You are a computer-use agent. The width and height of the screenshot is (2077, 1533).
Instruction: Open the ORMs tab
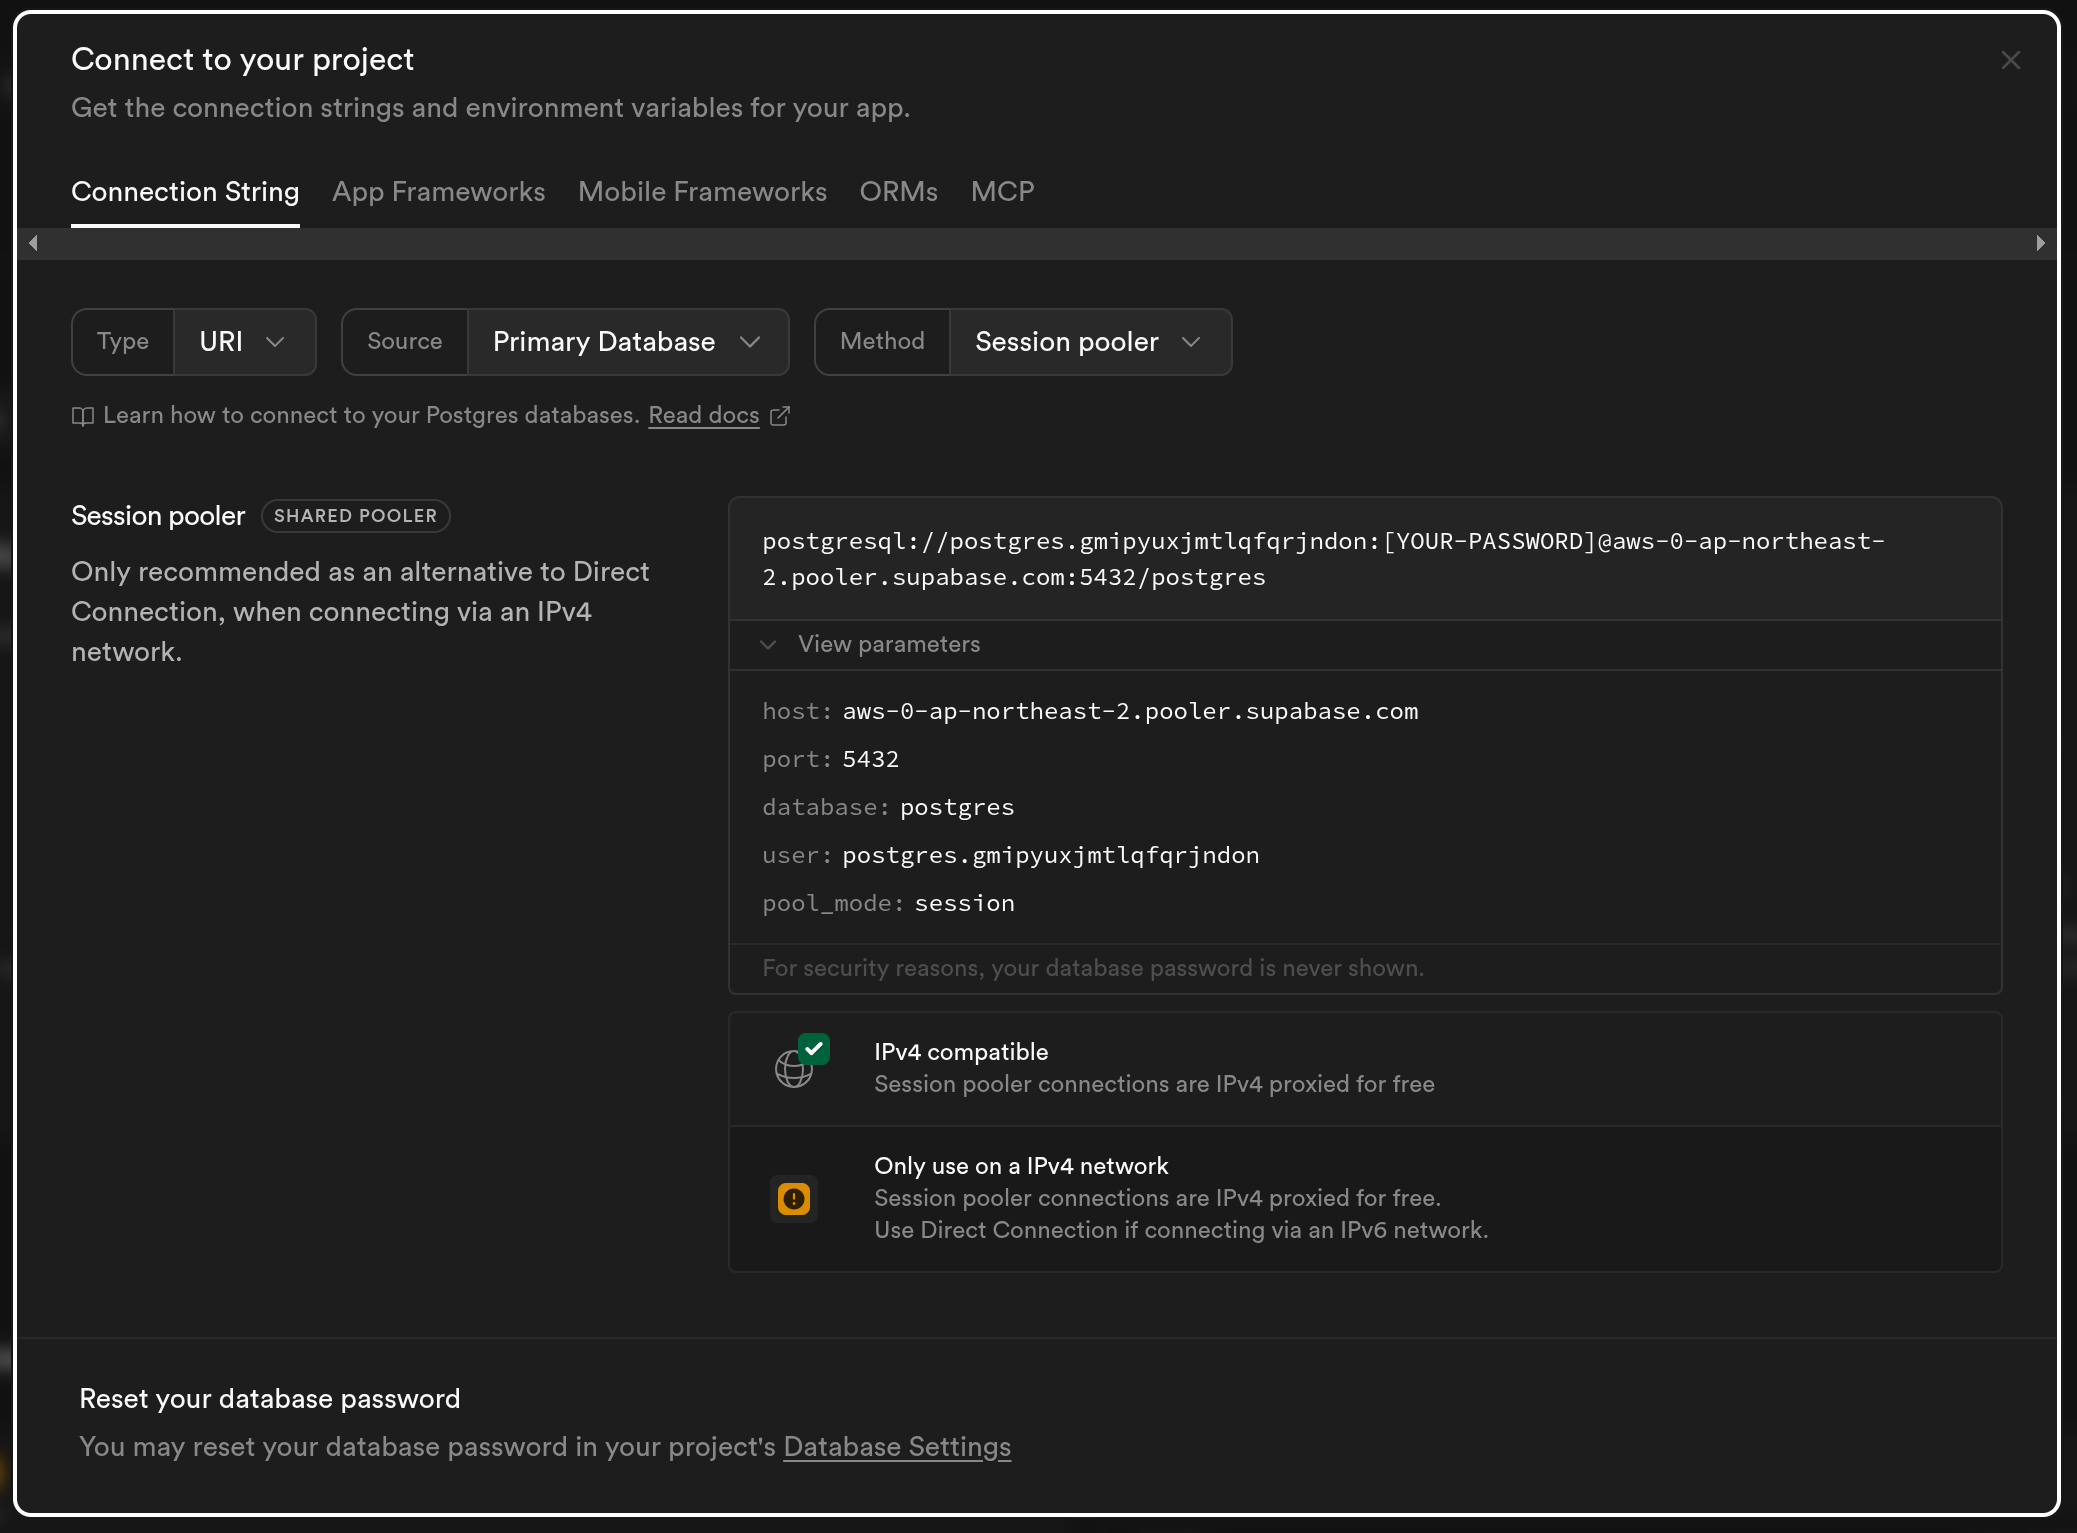tap(899, 191)
